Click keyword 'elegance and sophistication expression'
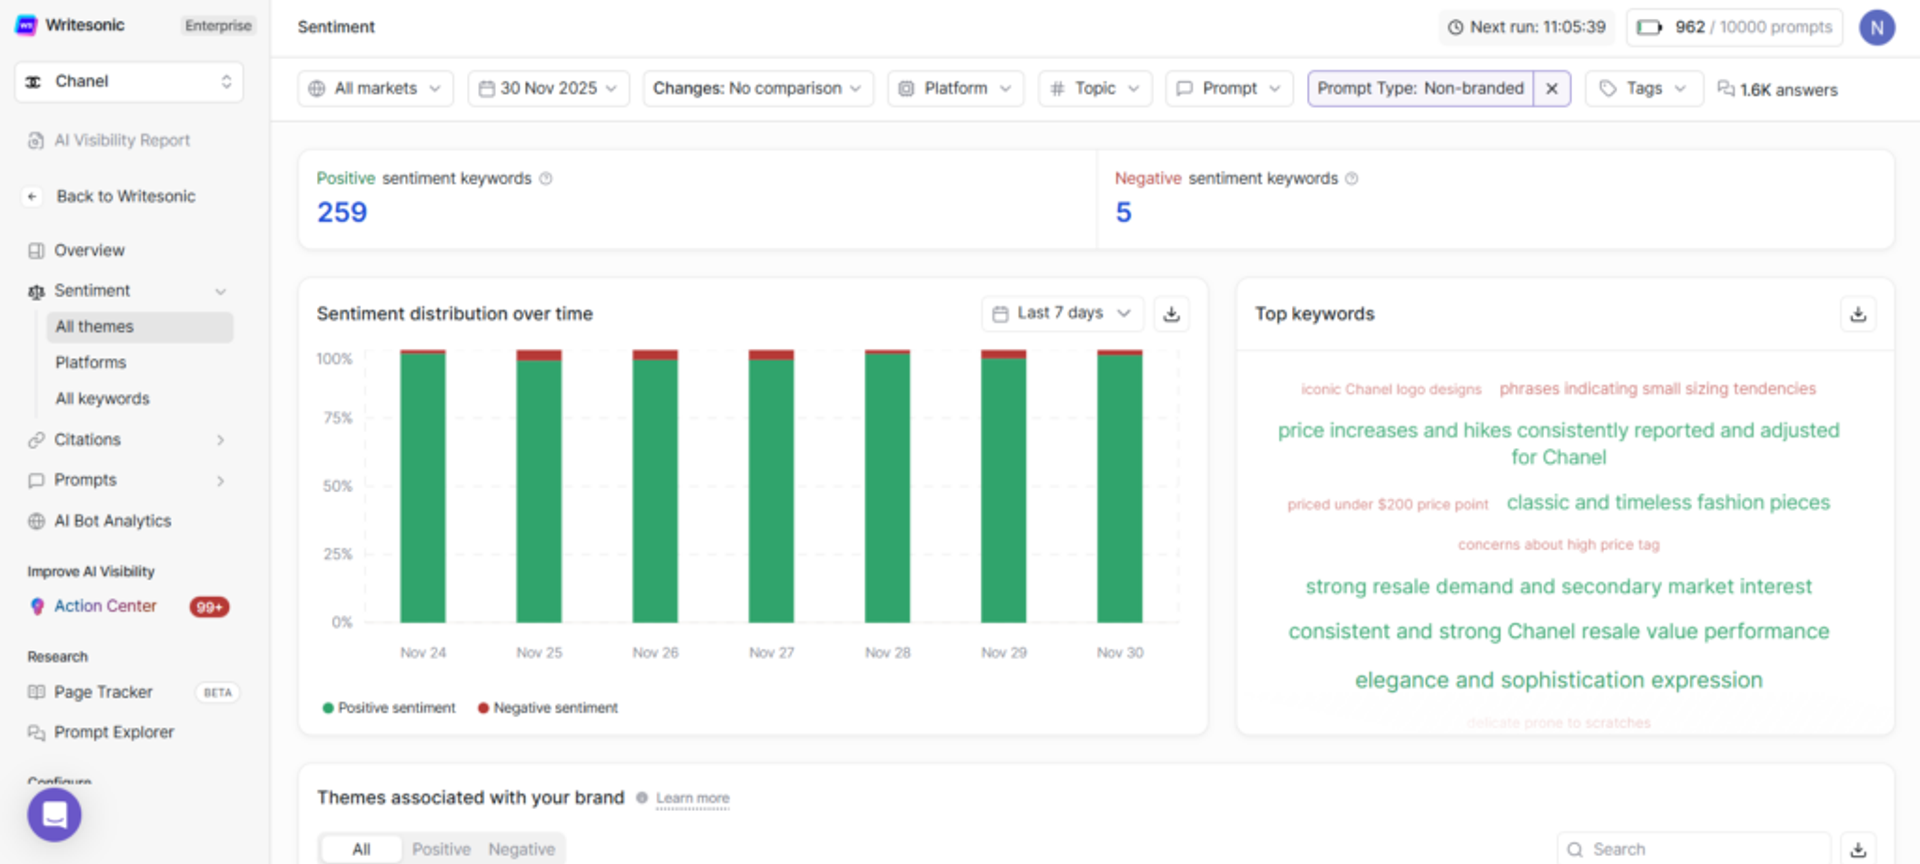This screenshot has width=1920, height=864. (x=1558, y=680)
